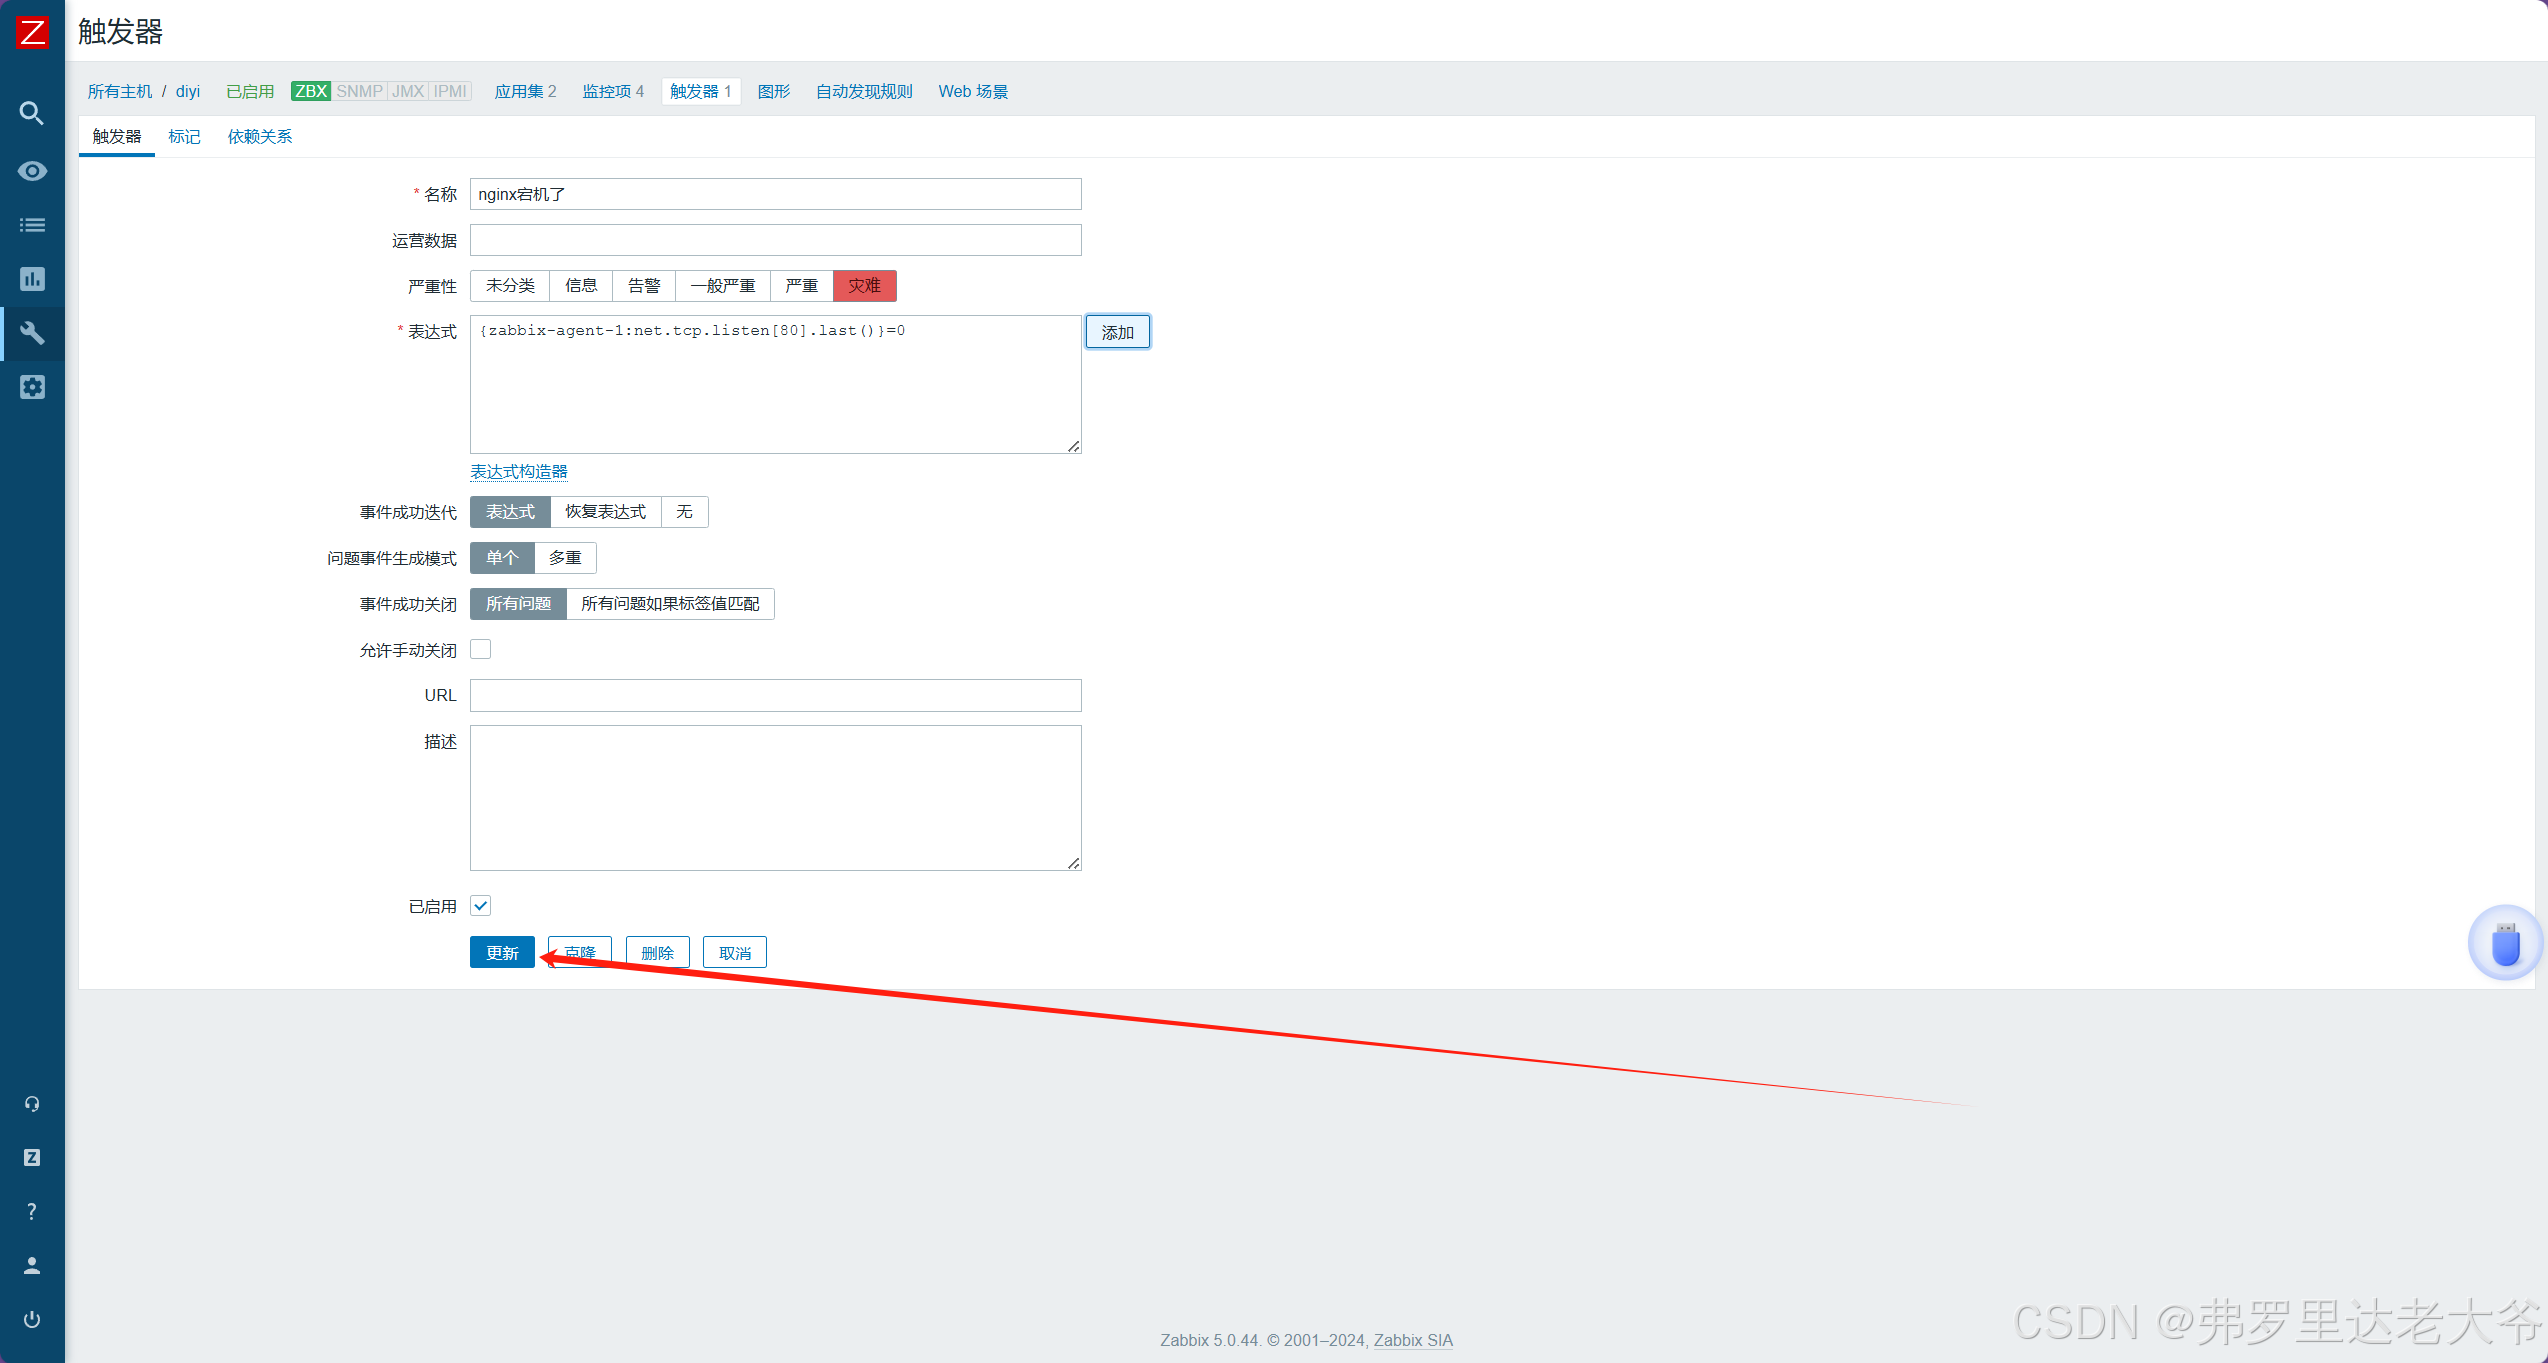Uncheck the 已启用 enabled checkbox
Image resolution: width=2548 pixels, height=1363 pixels.
[481, 906]
